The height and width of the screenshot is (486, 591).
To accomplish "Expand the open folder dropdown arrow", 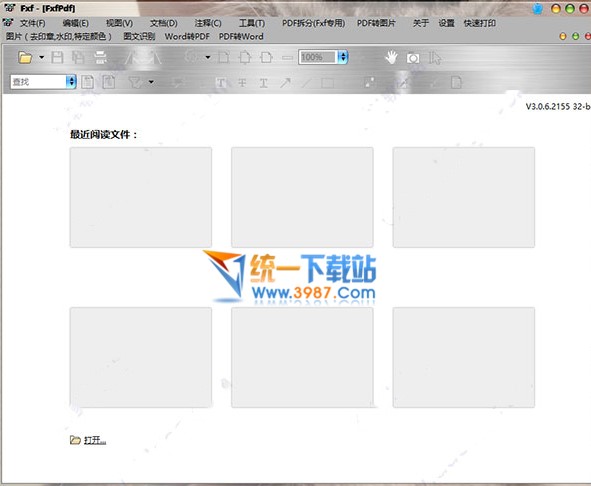I will [41, 58].
